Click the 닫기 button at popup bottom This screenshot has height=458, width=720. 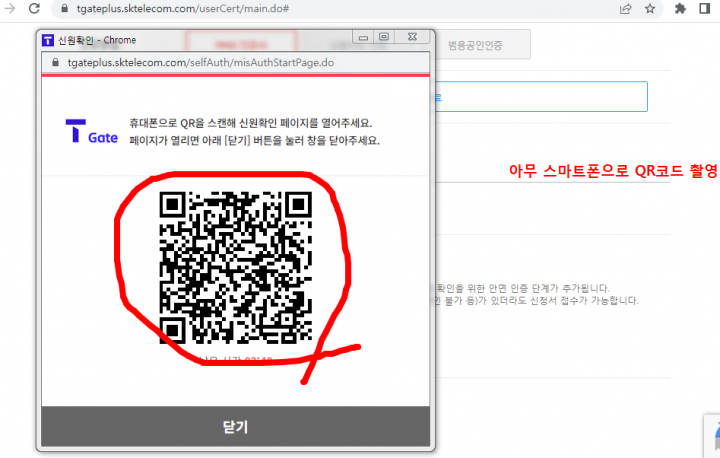[236, 426]
